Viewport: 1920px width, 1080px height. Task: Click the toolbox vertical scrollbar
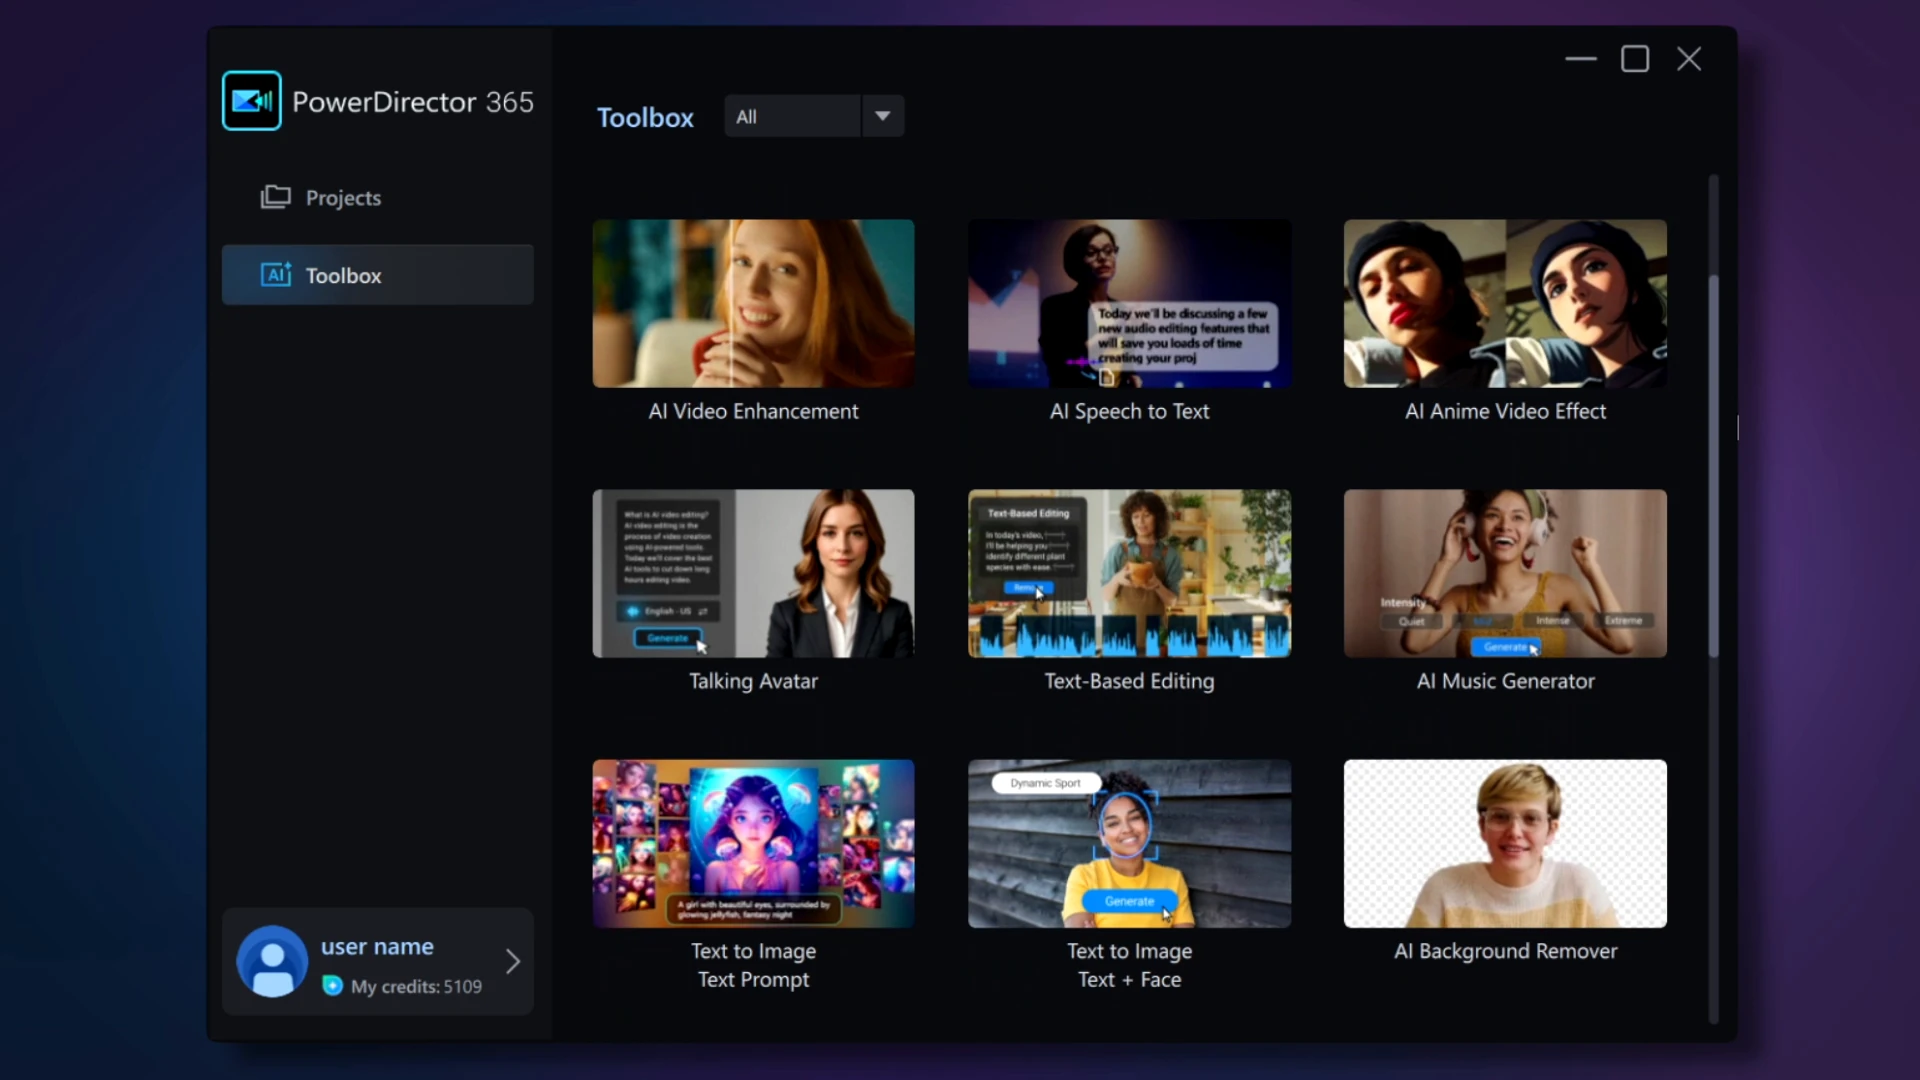click(x=1713, y=465)
